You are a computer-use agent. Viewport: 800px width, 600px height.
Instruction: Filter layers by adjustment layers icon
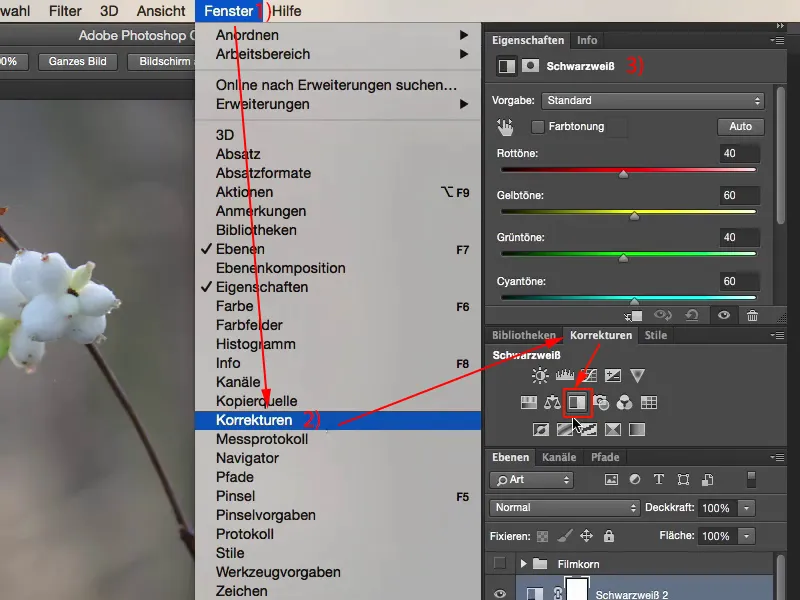(x=635, y=480)
